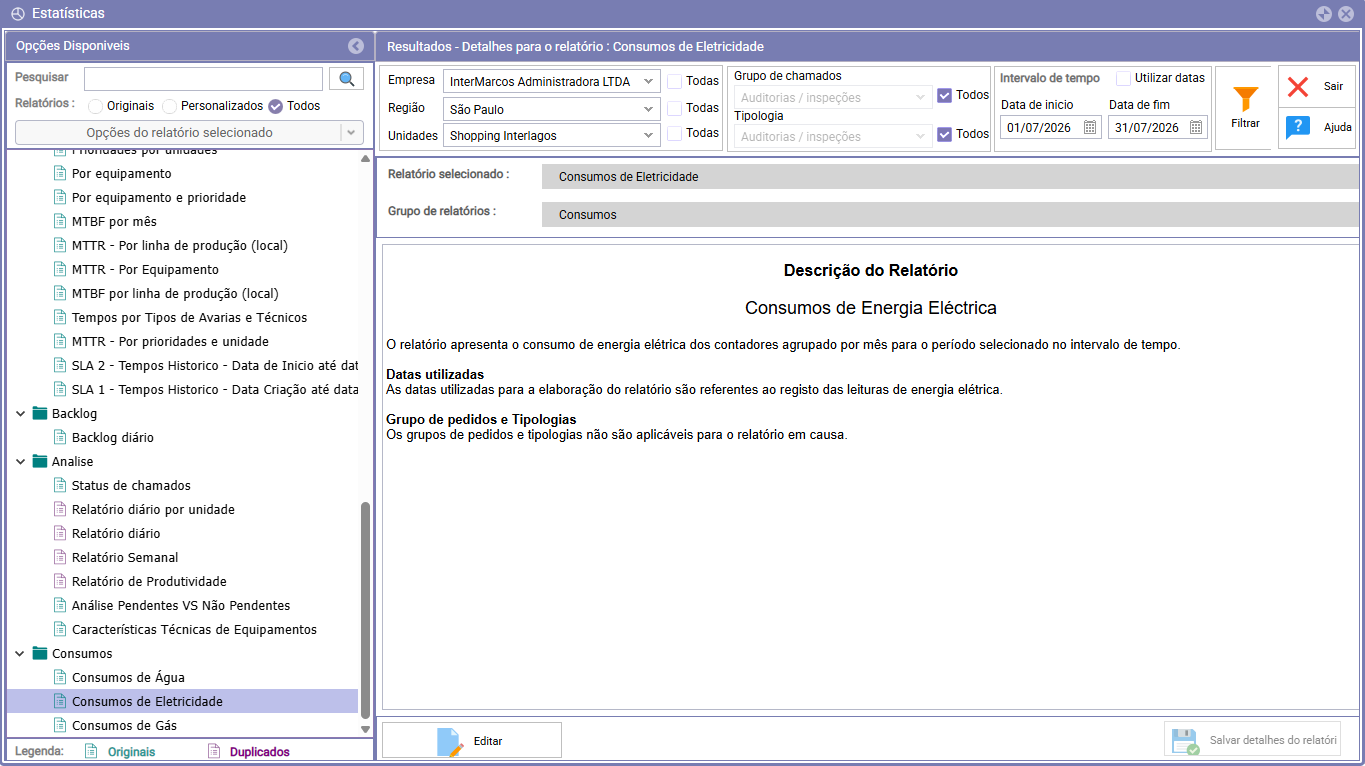Click the Editar button

point(472,740)
